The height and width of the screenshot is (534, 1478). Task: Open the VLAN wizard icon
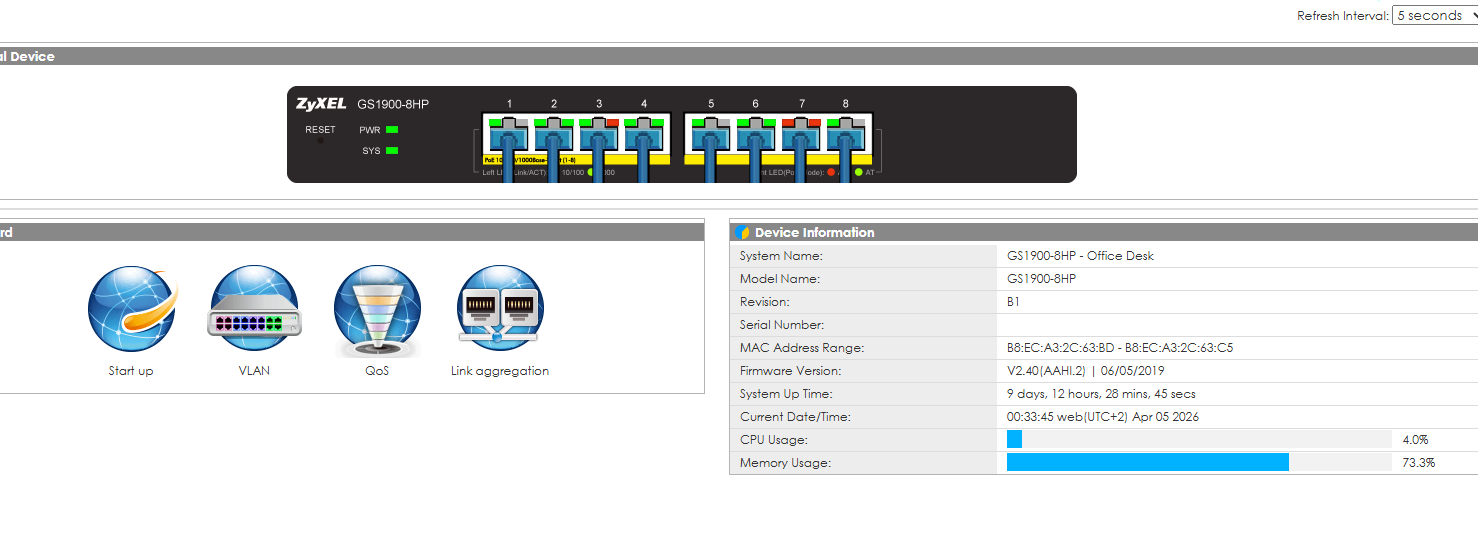pyautogui.click(x=254, y=309)
